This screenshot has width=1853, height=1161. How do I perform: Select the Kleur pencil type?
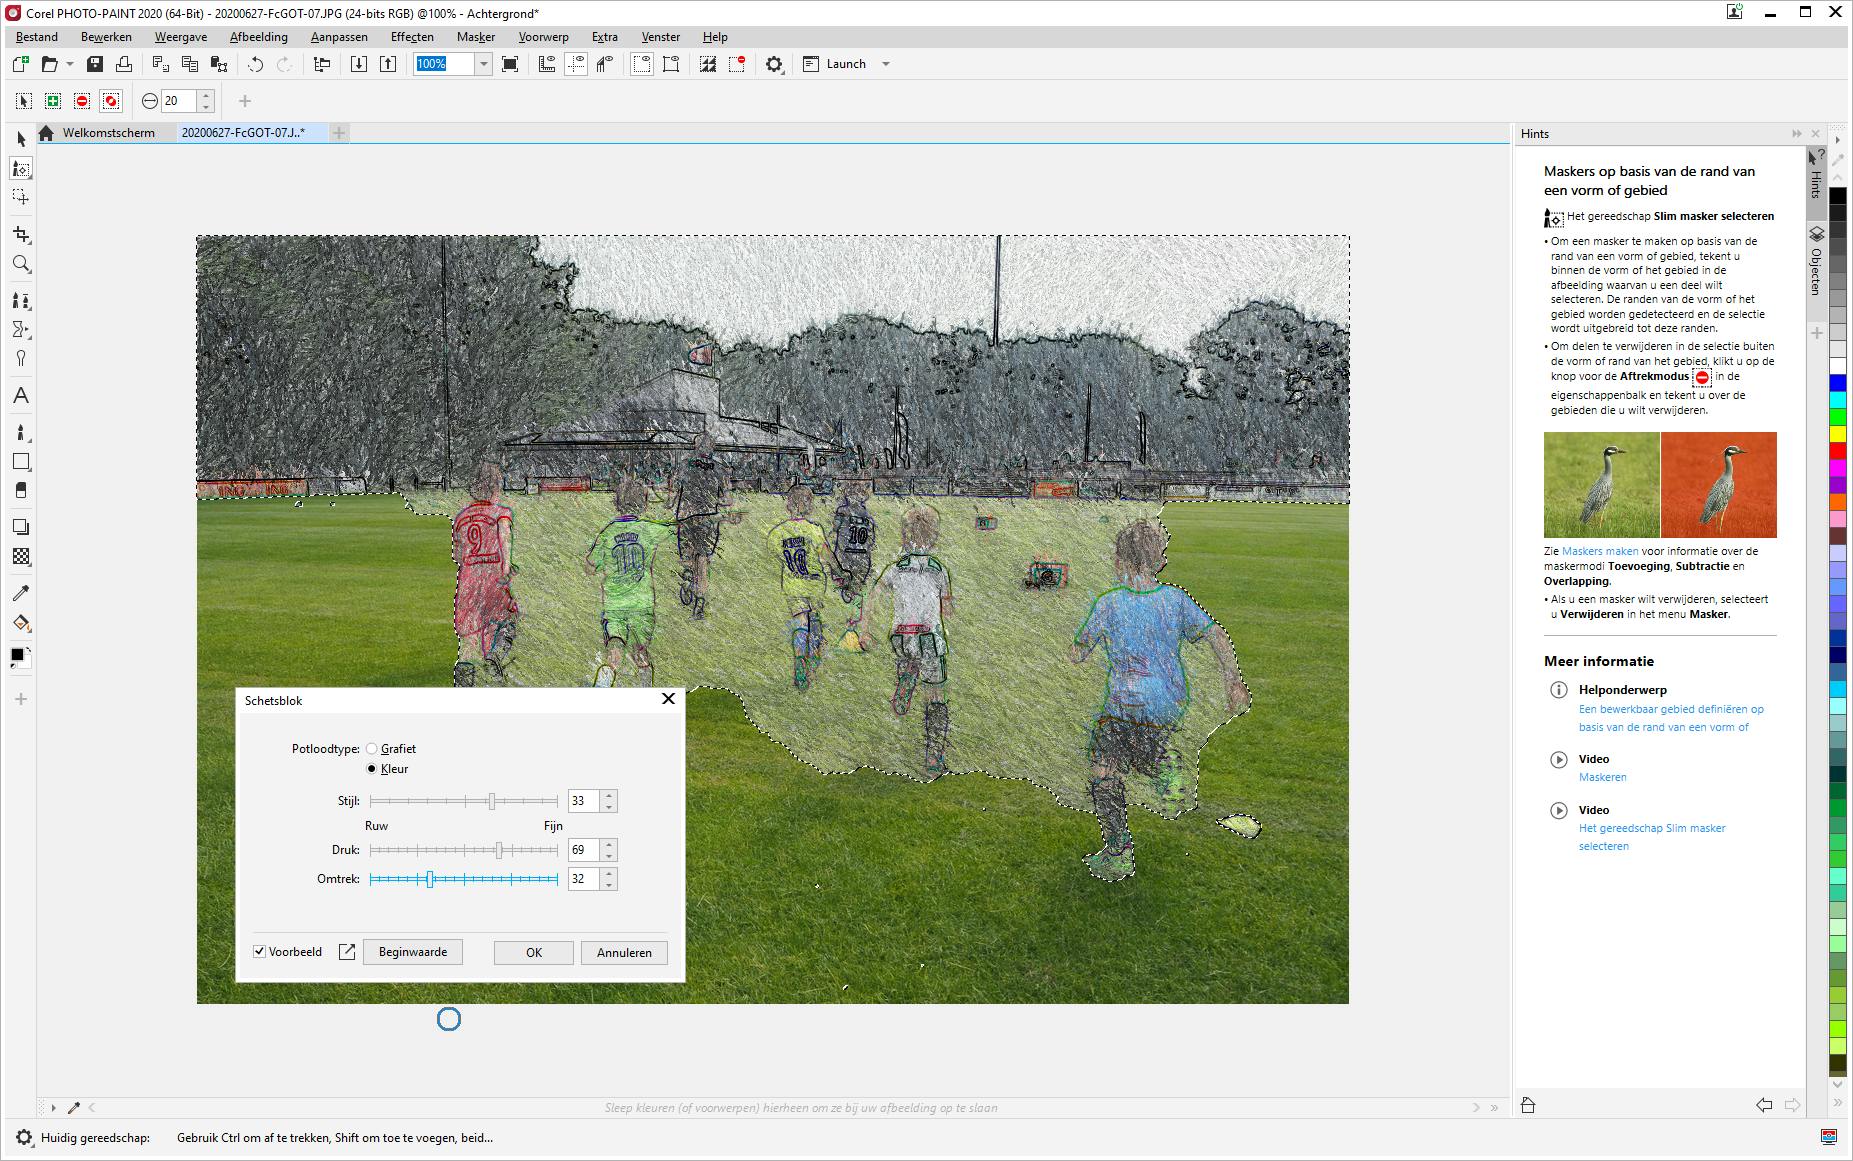click(372, 769)
